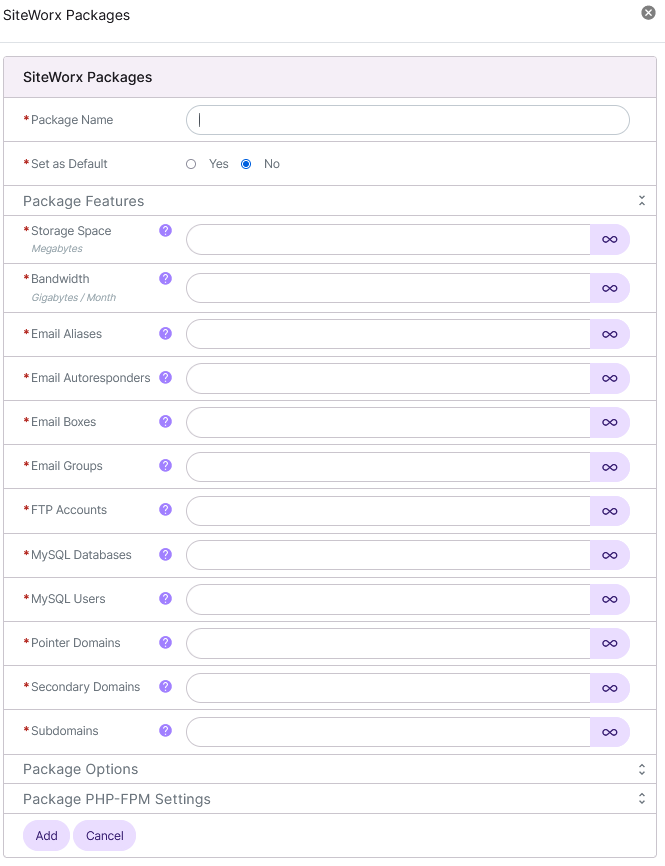
Task: Click the Bandwidth help icon
Action: coord(165,278)
